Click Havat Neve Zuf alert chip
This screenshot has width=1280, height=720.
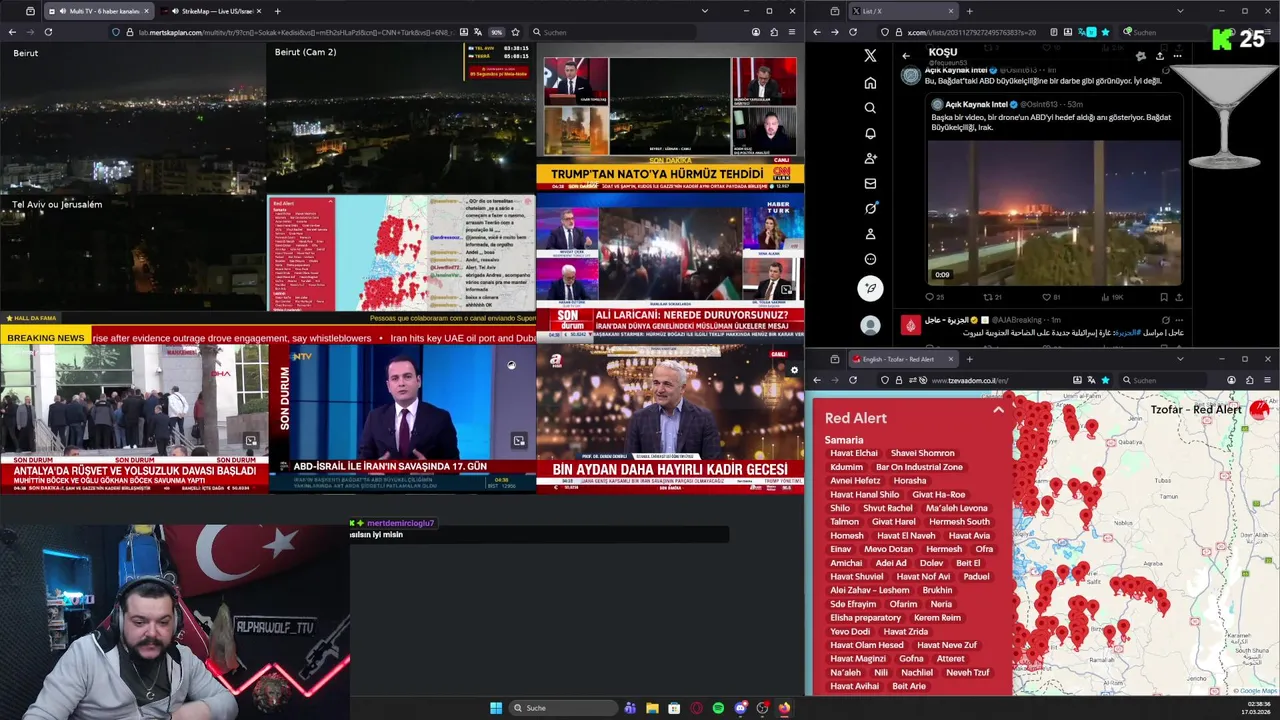pos(947,645)
